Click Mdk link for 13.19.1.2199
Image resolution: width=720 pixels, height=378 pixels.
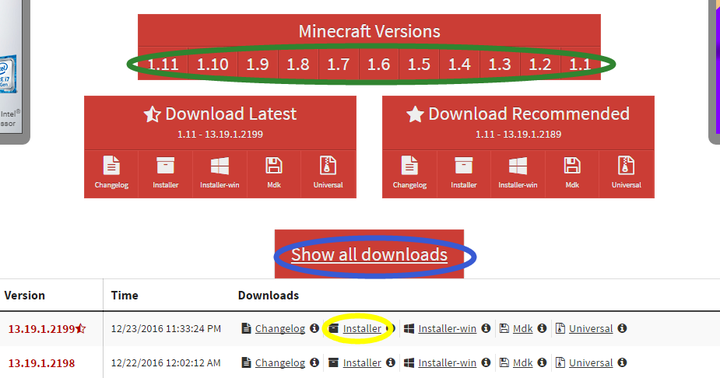click(x=523, y=329)
